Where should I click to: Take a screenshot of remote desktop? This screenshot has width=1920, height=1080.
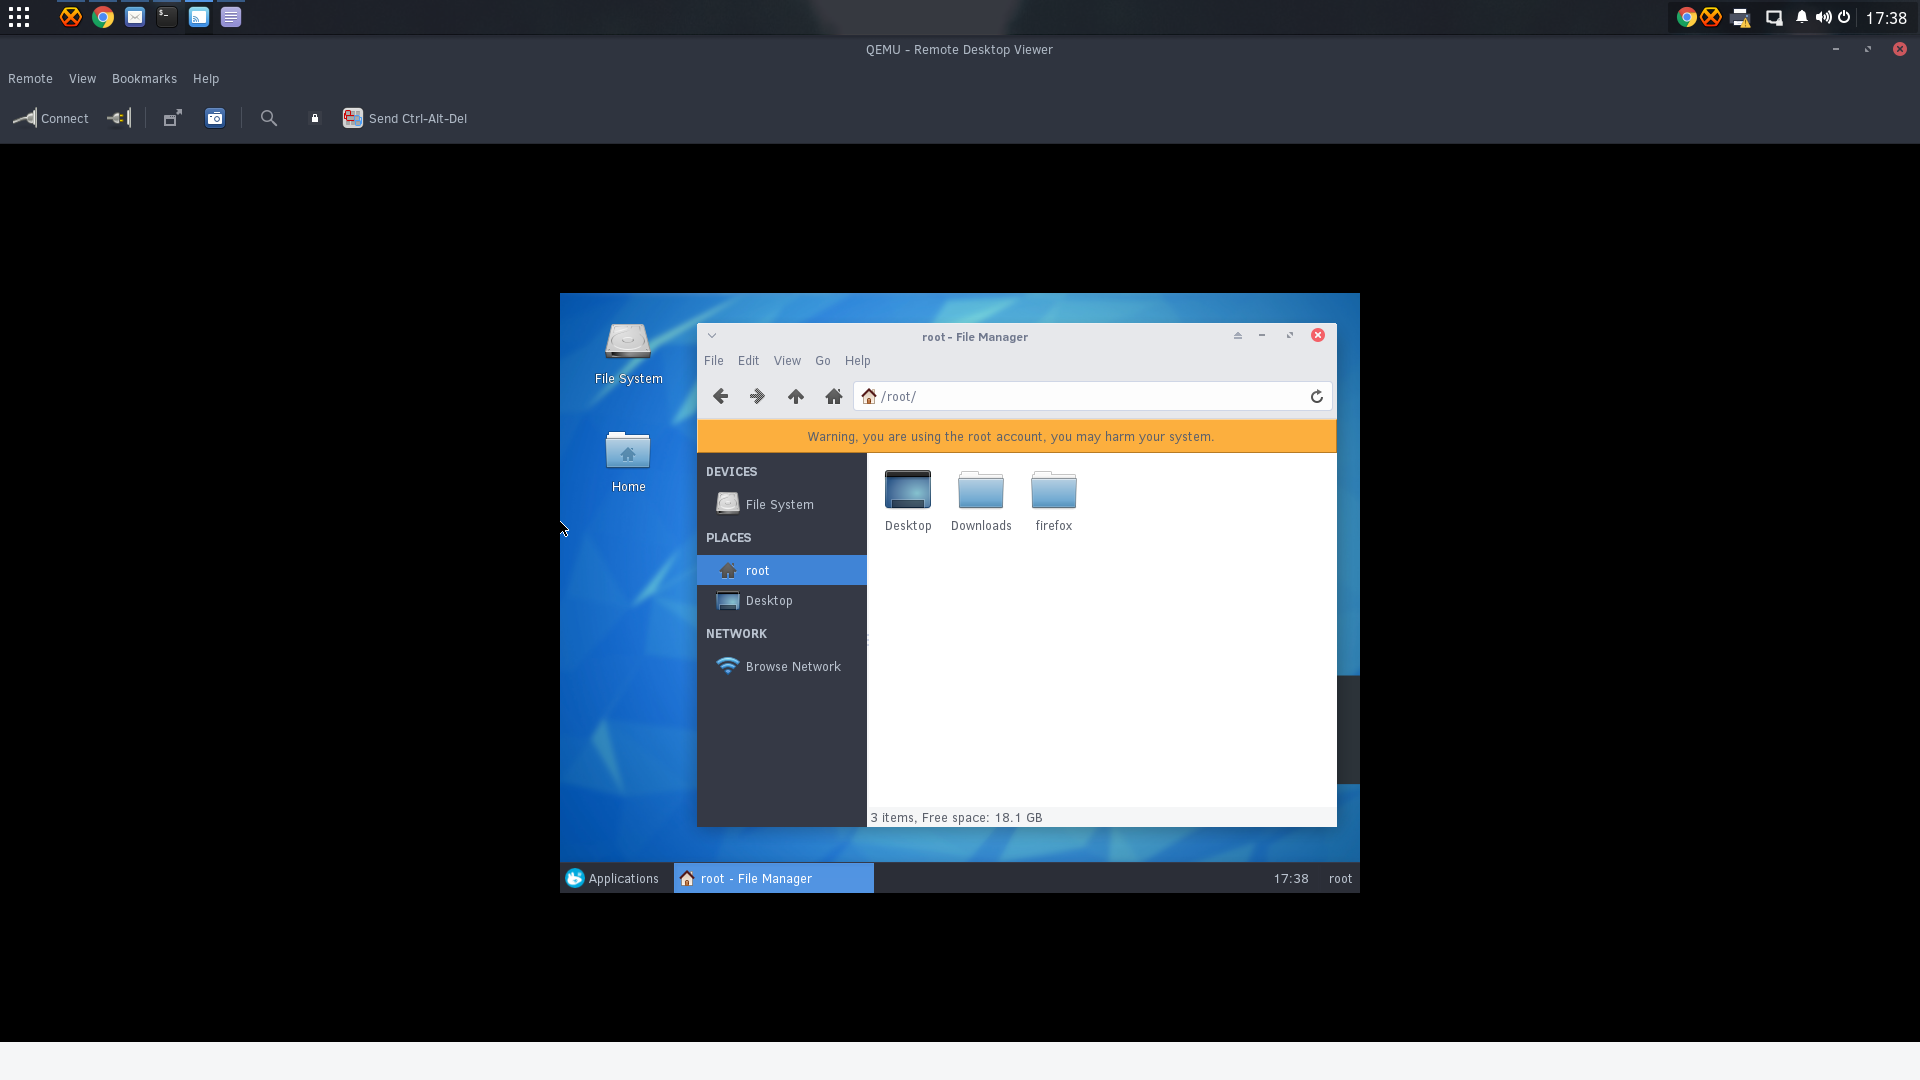pyautogui.click(x=215, y=118)
